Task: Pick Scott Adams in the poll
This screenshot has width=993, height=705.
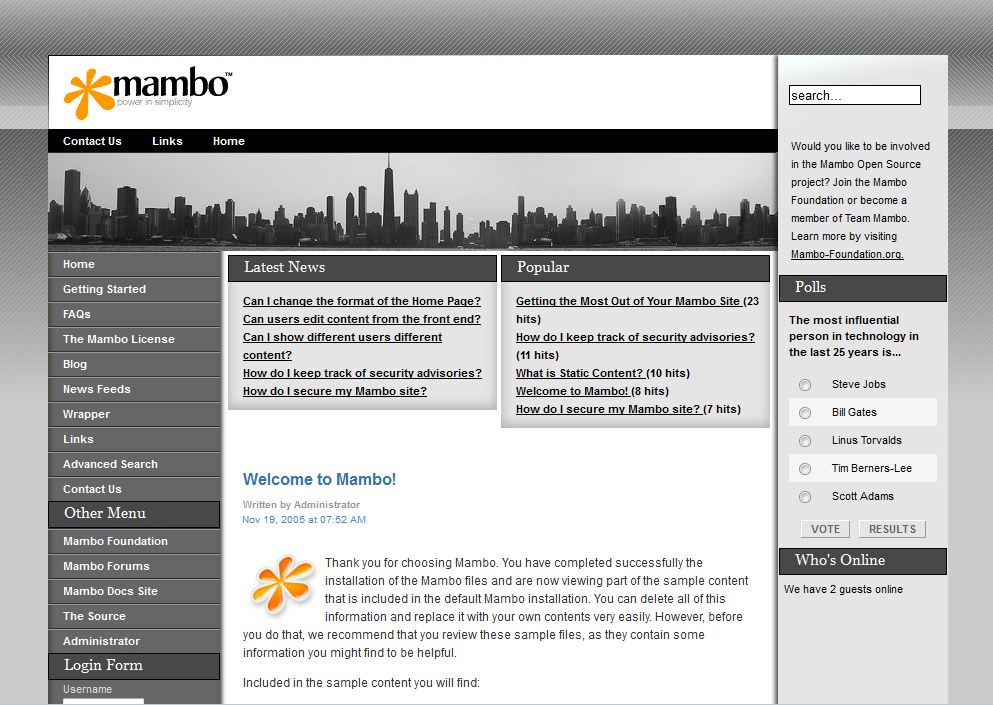Action: click(805, 497)
